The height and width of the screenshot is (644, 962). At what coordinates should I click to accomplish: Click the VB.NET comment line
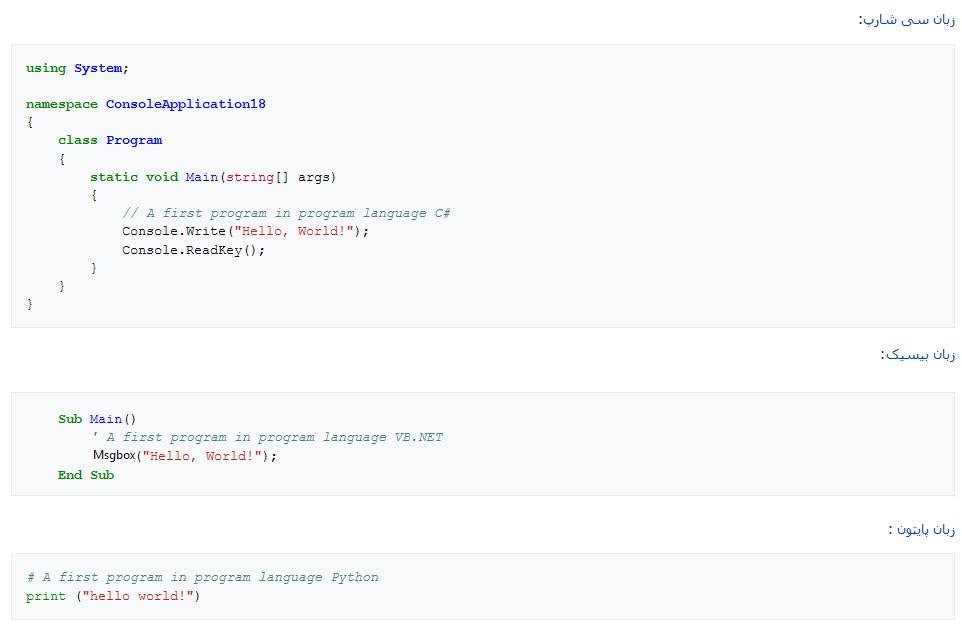tap(267, 437)
